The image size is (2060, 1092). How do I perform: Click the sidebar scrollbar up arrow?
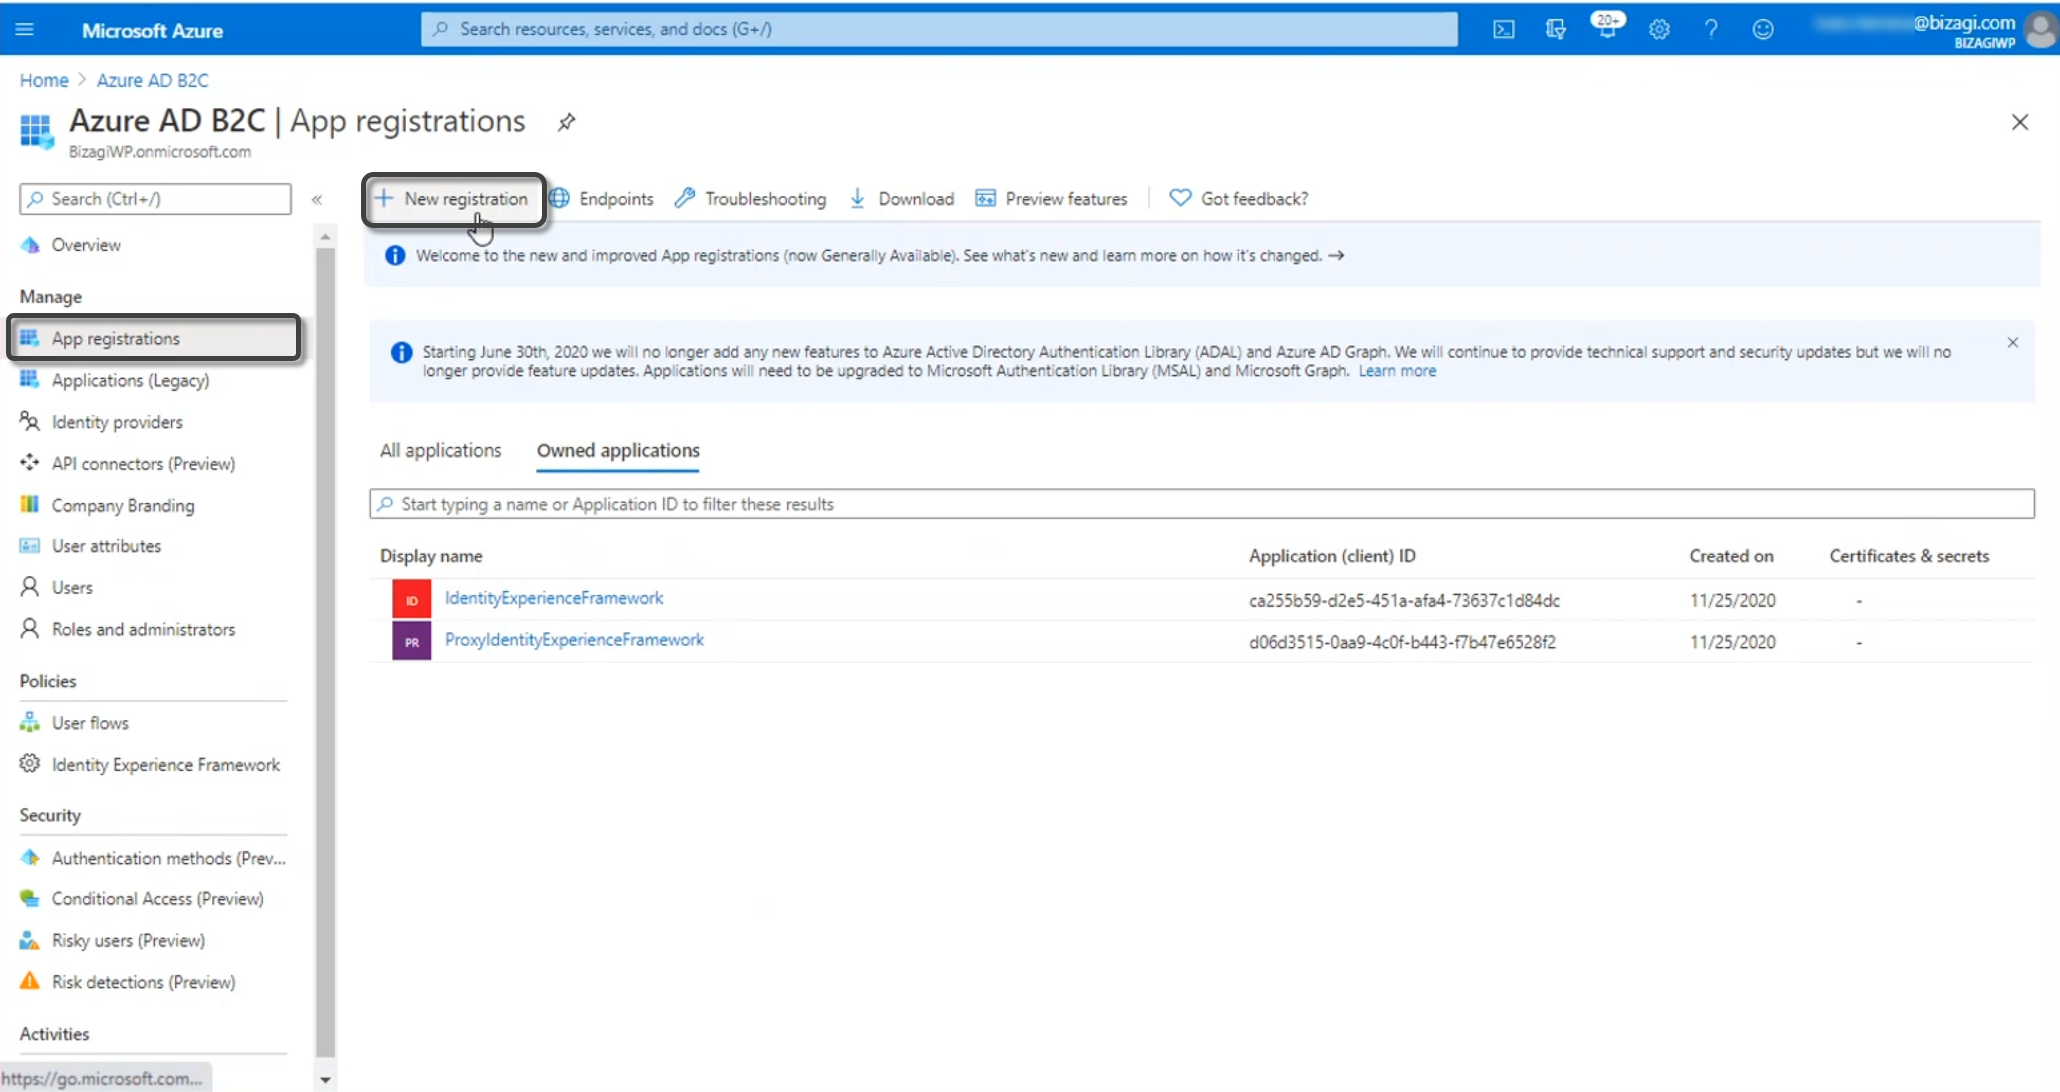coord(325,238)
